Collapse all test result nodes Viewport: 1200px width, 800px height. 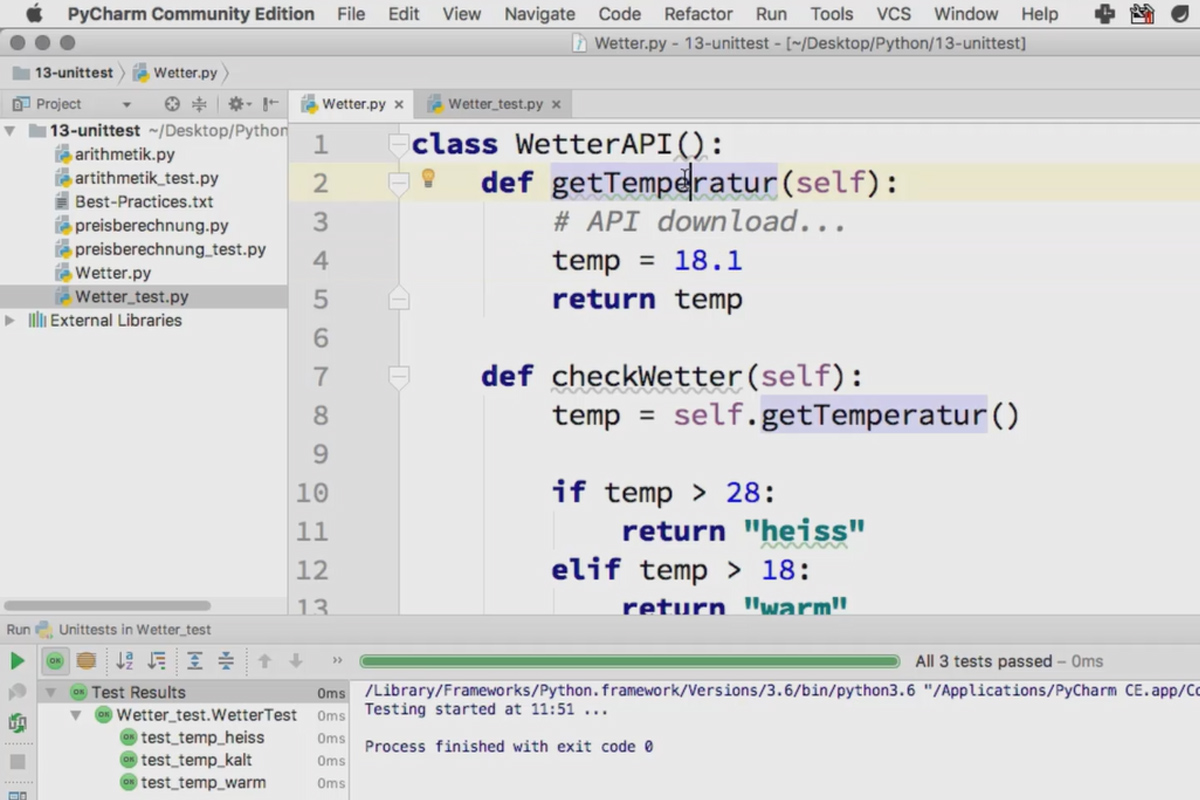coord(226,661)
